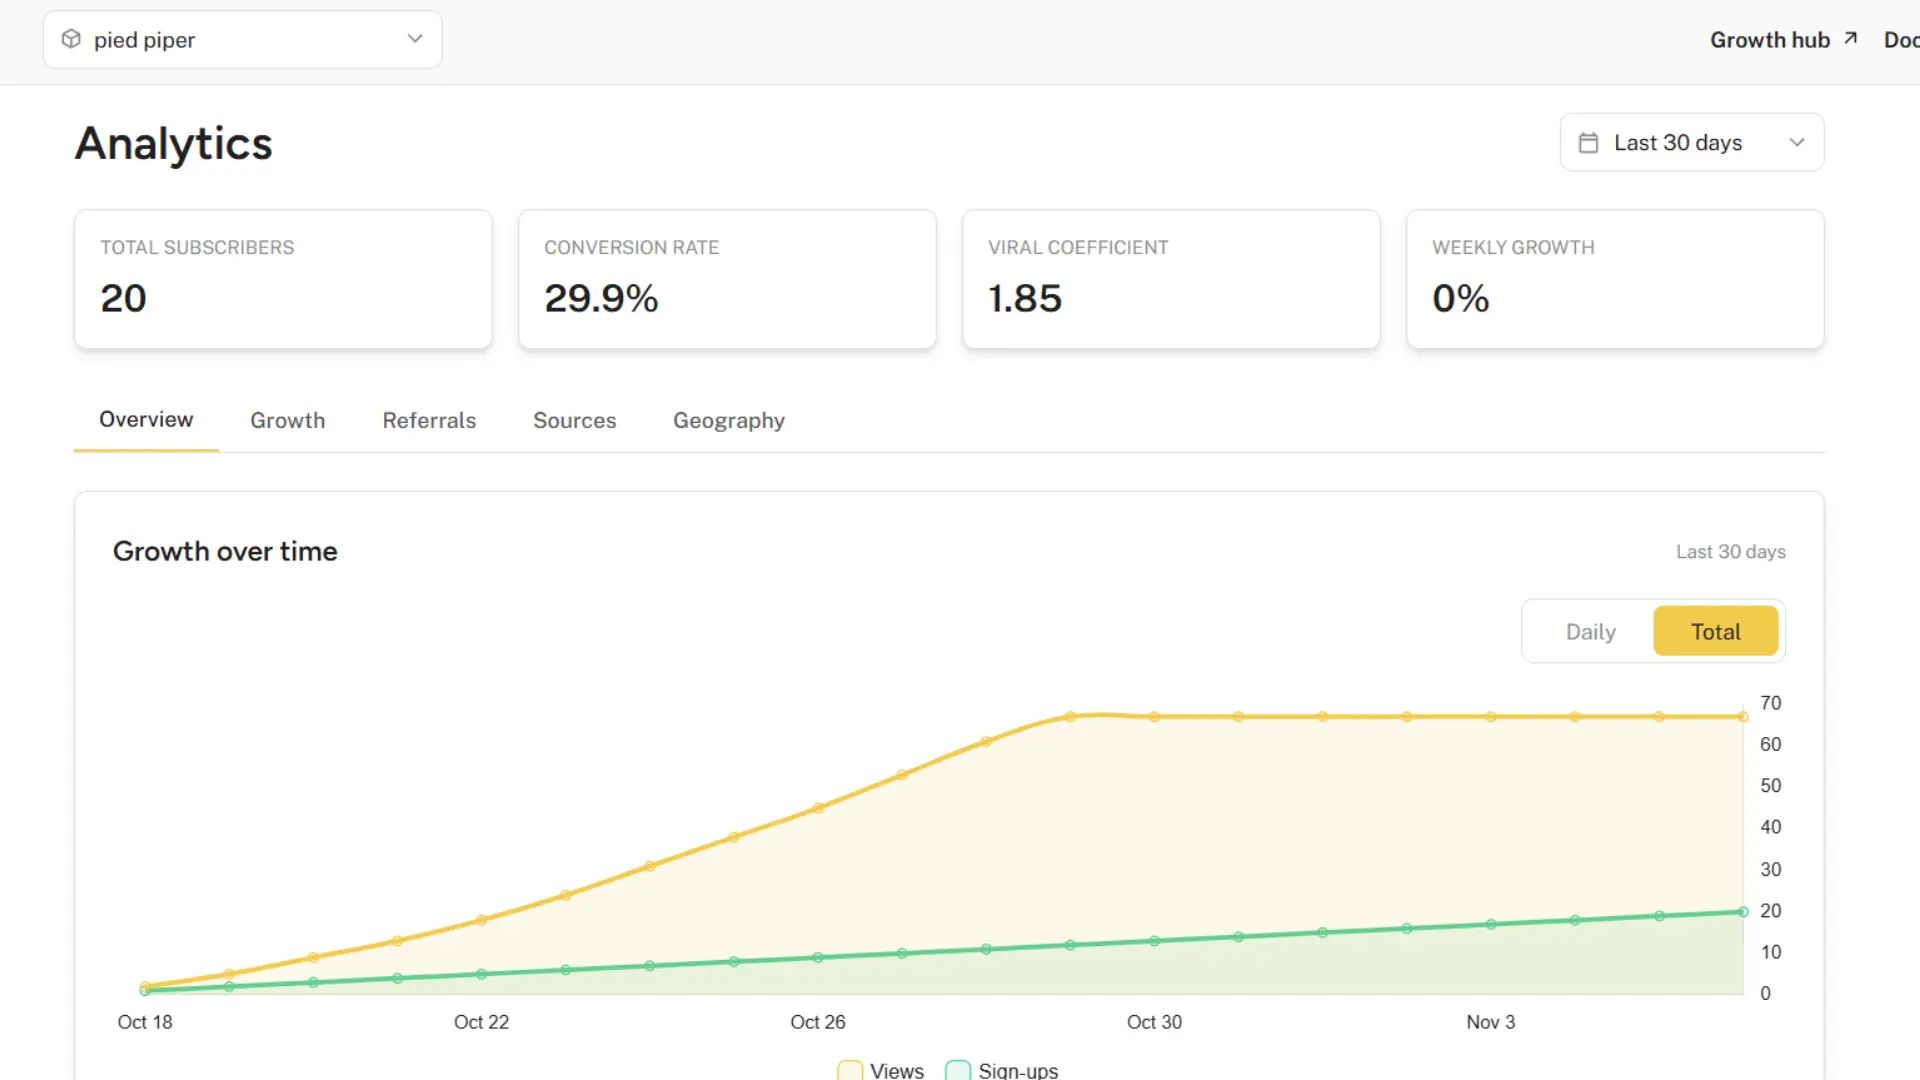
Task: Click the cube icon beside pied piper
Action: (71, 39)
